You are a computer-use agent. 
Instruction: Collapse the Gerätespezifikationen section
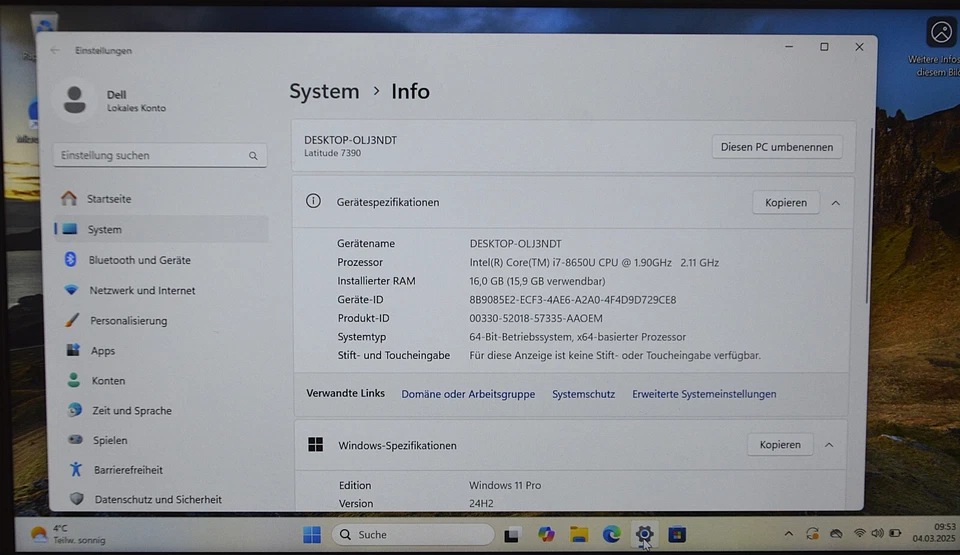836,203
